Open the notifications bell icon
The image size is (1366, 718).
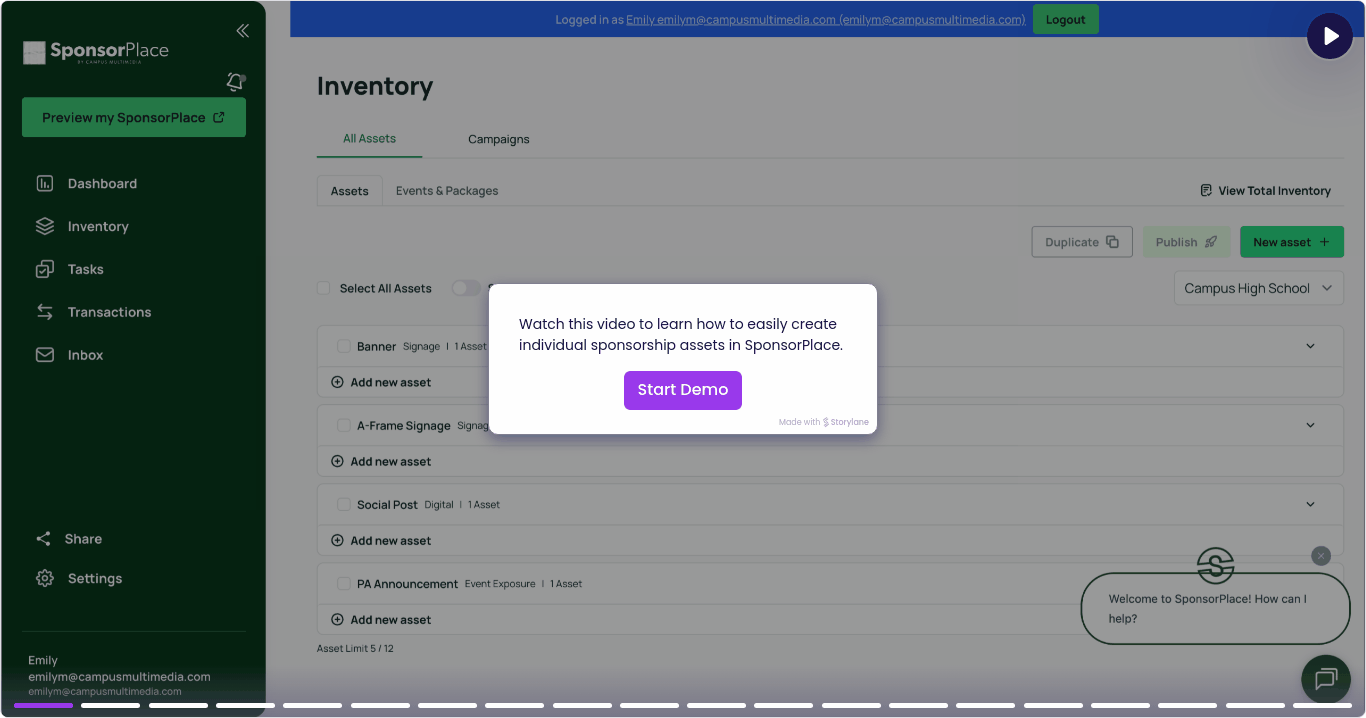click(x=236, y=82)
